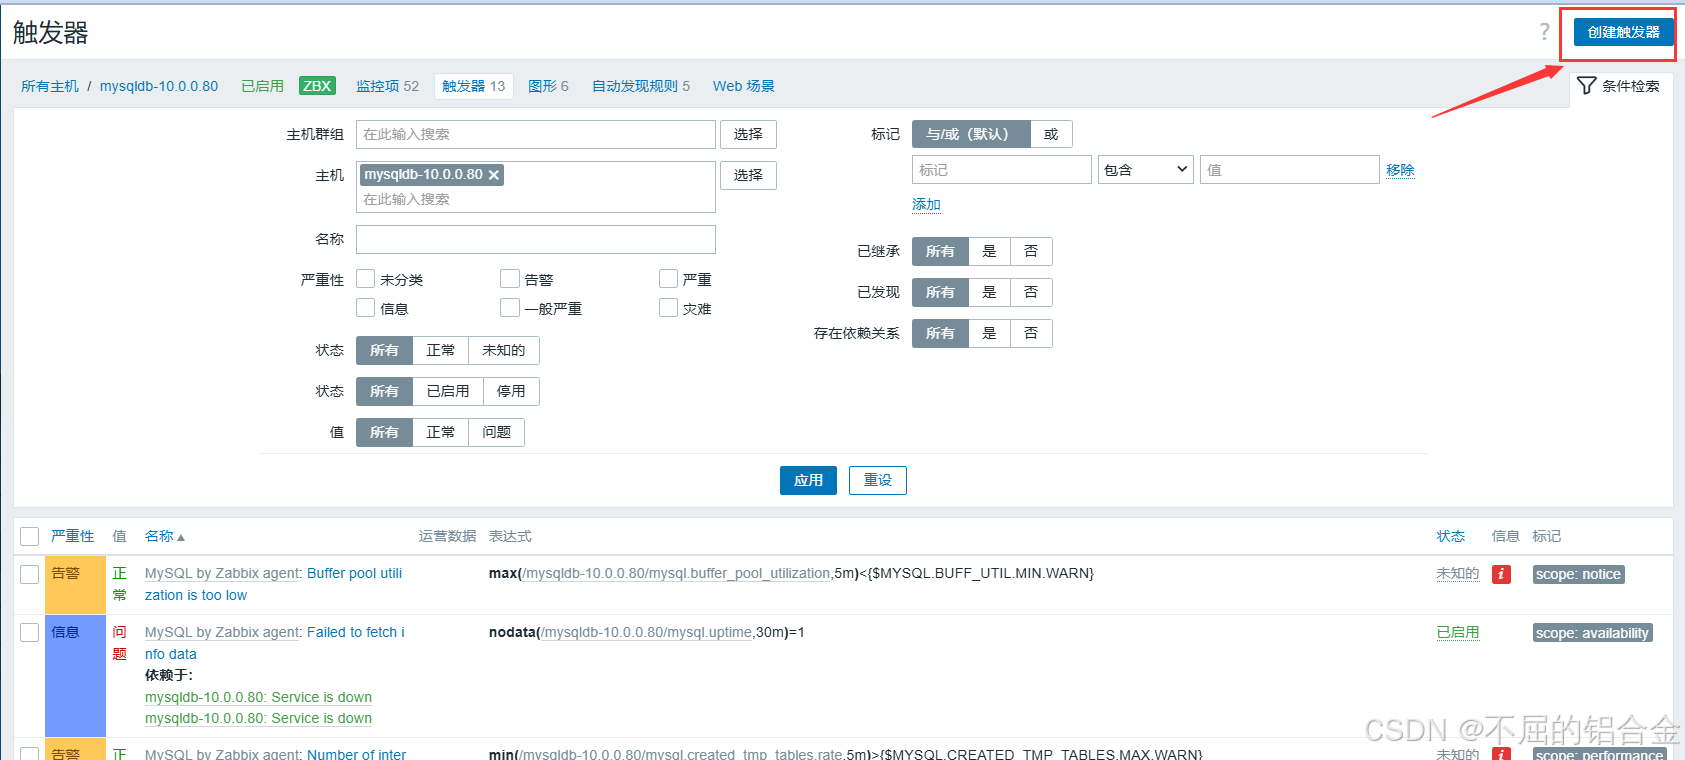Open the 图形 6 tab

(x=548, y=86)
